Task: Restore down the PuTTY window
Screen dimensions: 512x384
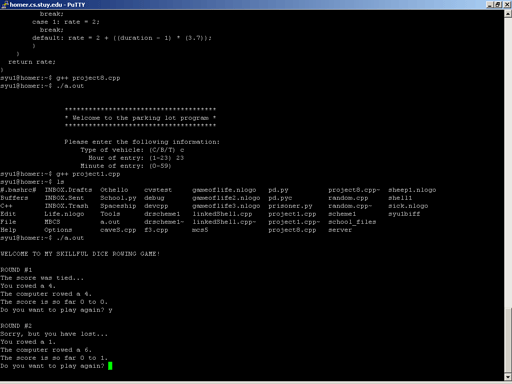Action: [497, 4]
